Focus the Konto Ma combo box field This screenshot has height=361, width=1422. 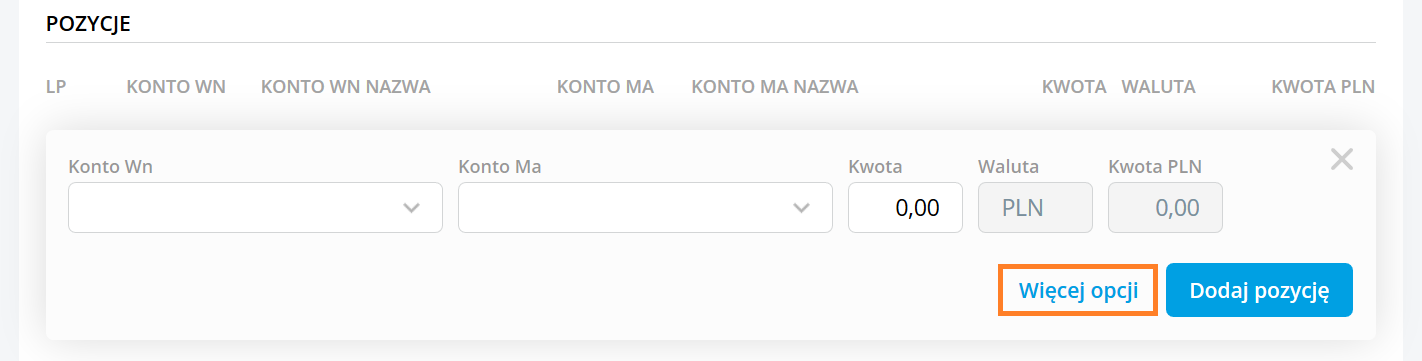[x=645, y=207]
